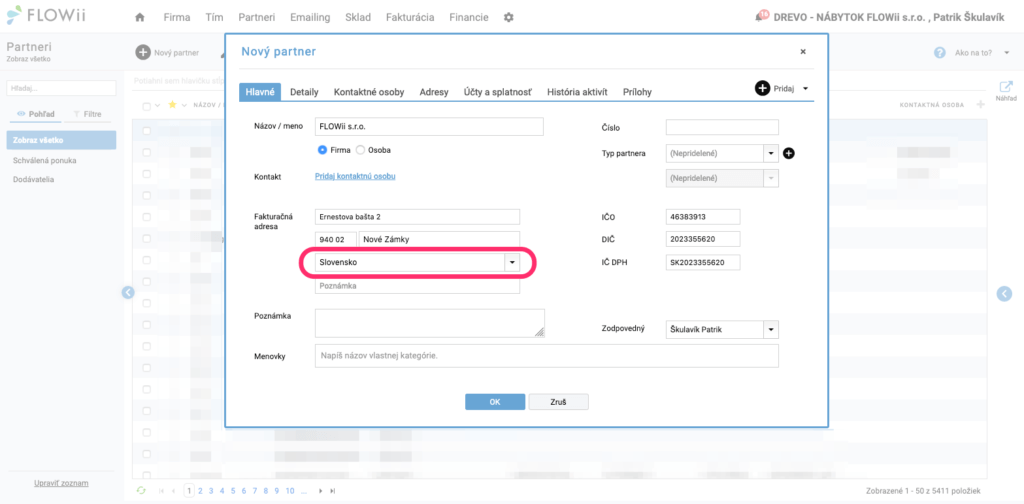Click the Menovky category input field
This screenshot has width=1024, height=504.
tap(547, 356)
